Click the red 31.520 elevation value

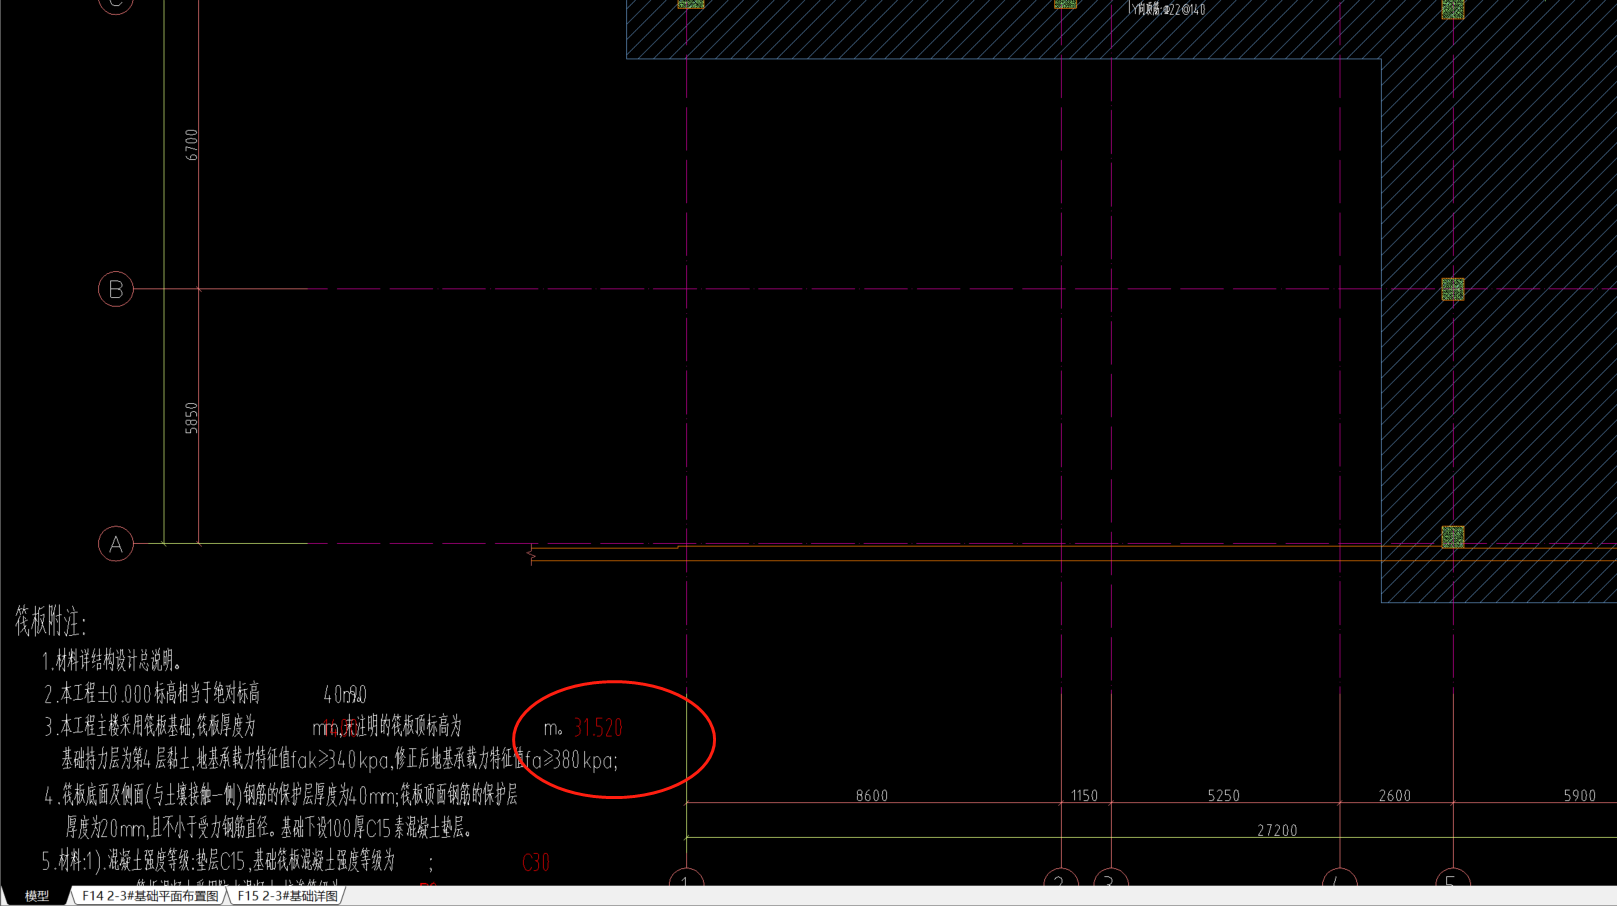(598, 728)
